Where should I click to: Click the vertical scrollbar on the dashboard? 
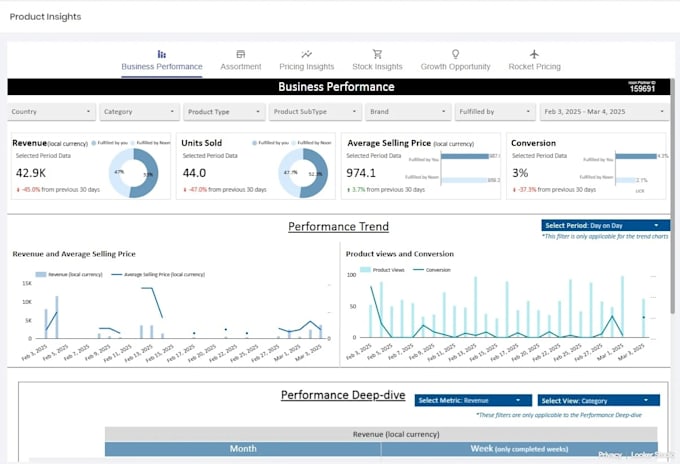coord(673,195)
